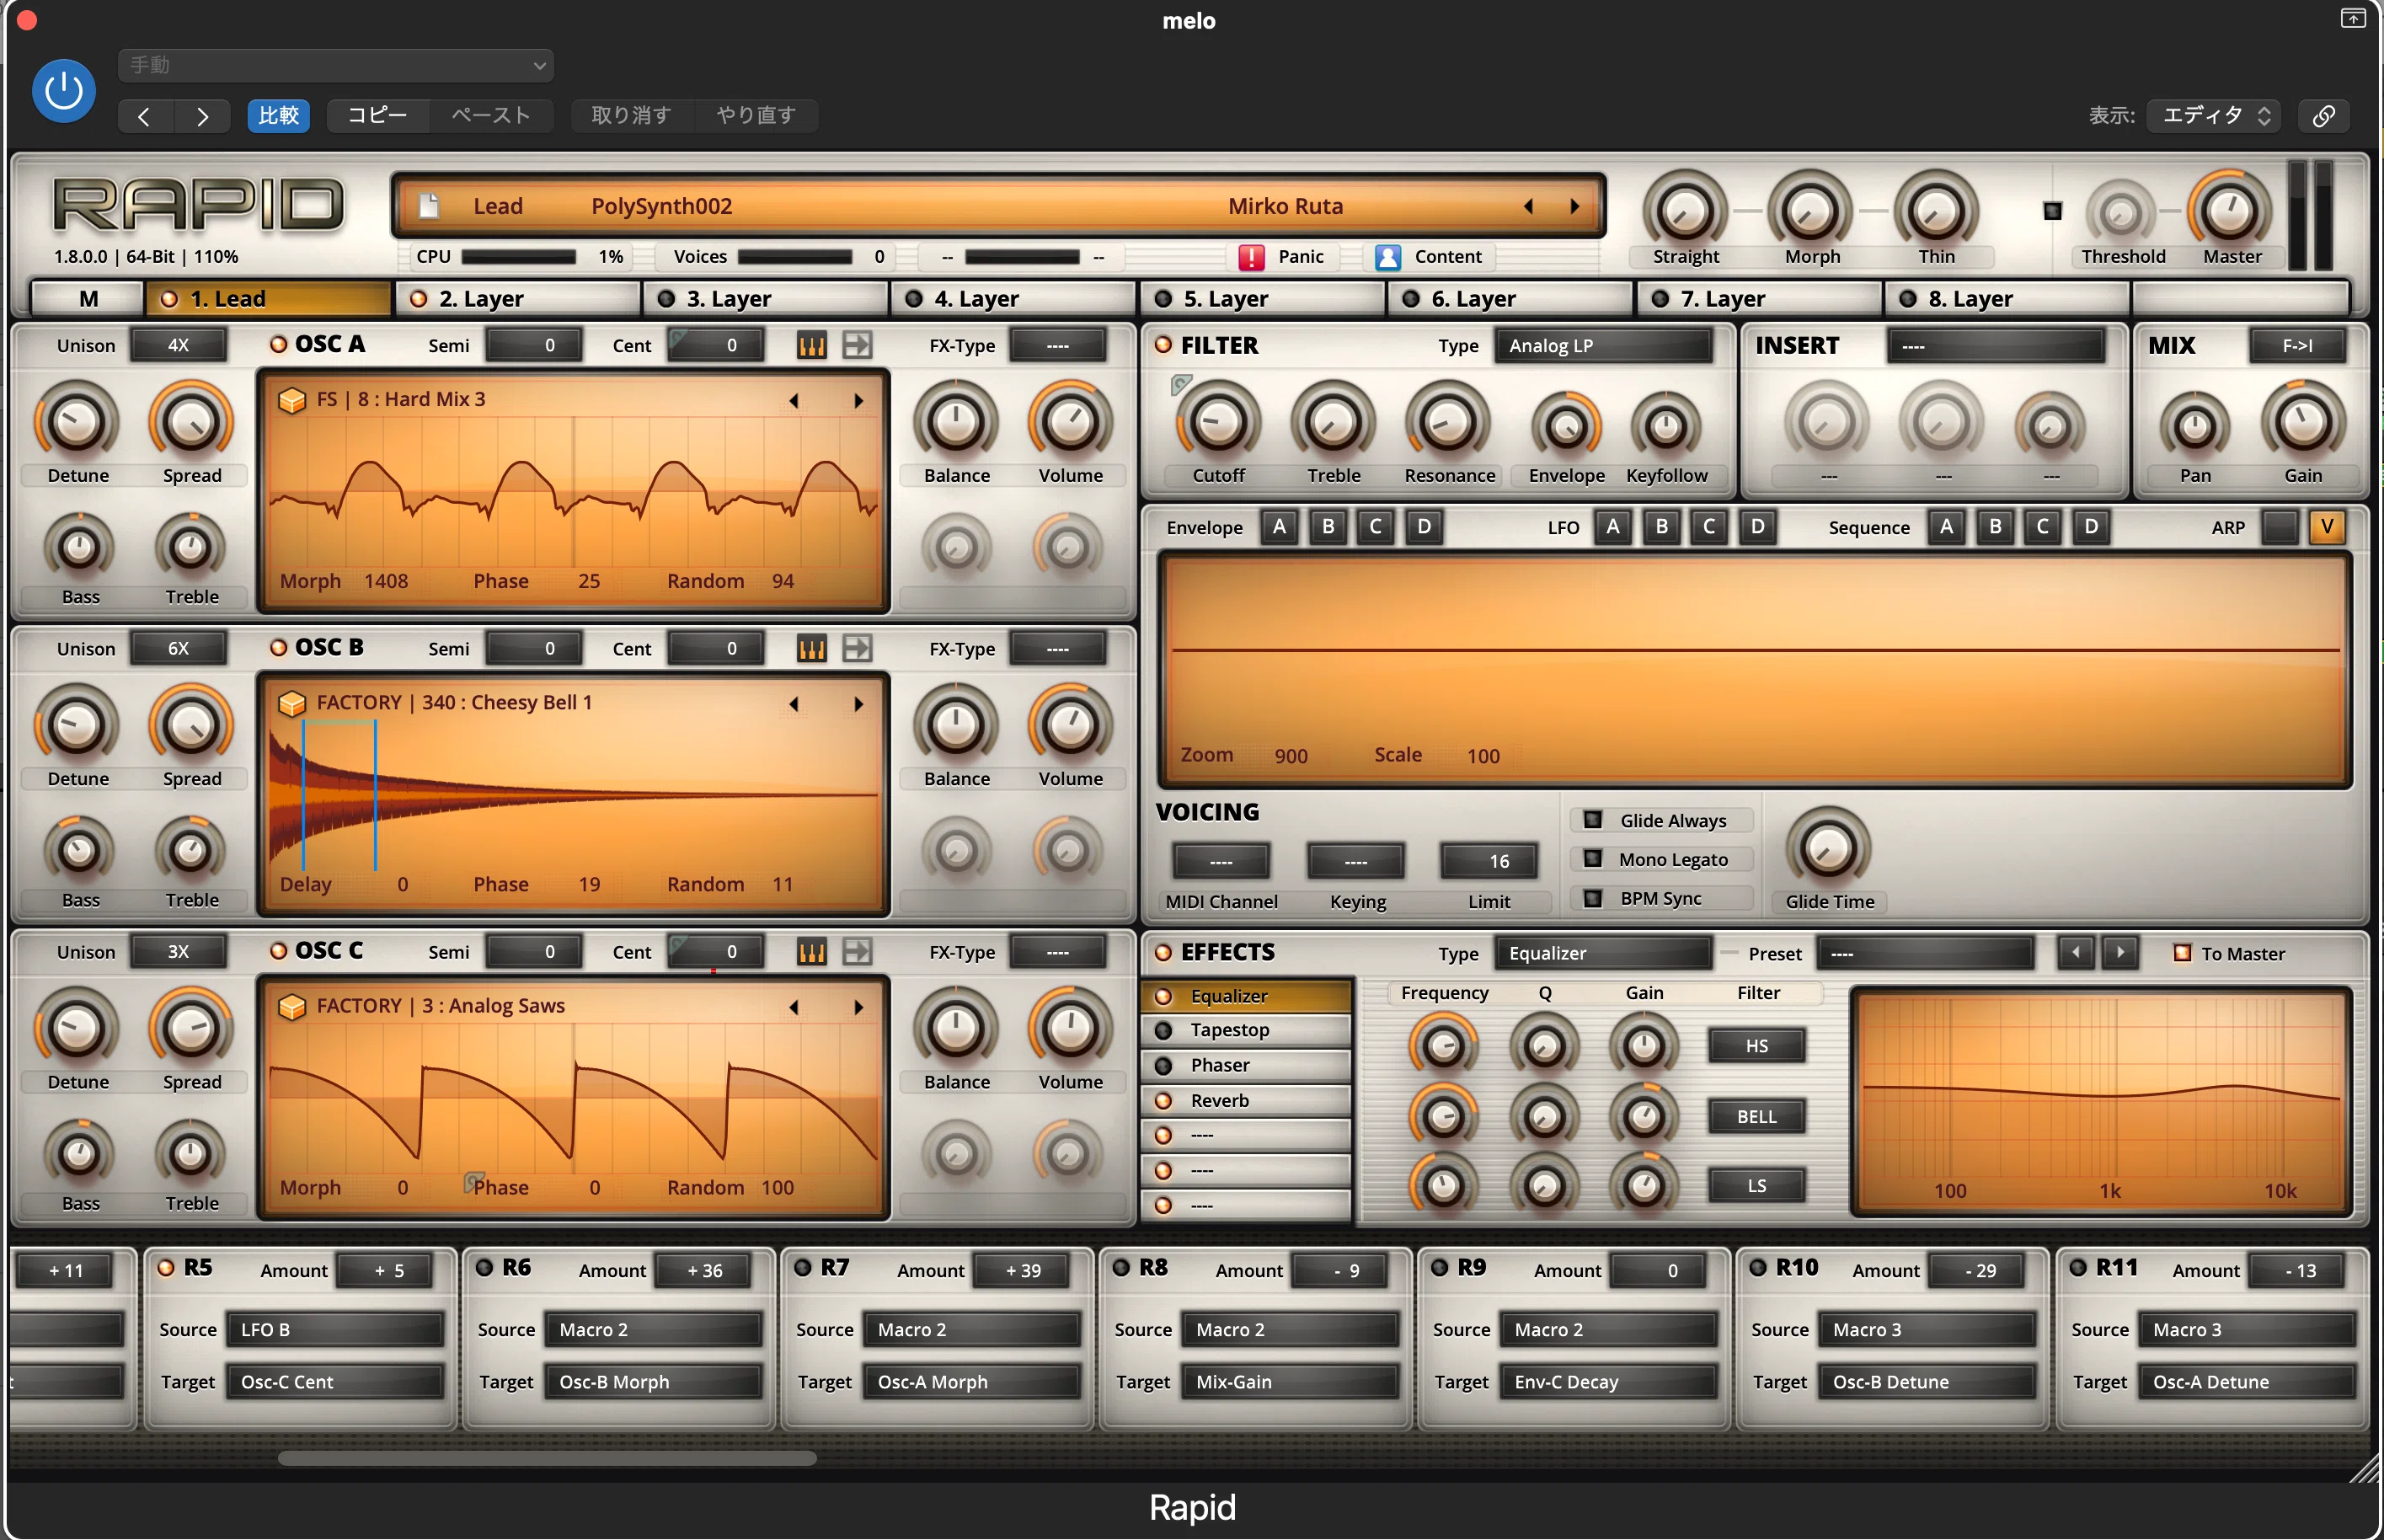Click the コピー copy button
The width and height of the screenshot is (2384, 1540).
[x=377, y=116]
